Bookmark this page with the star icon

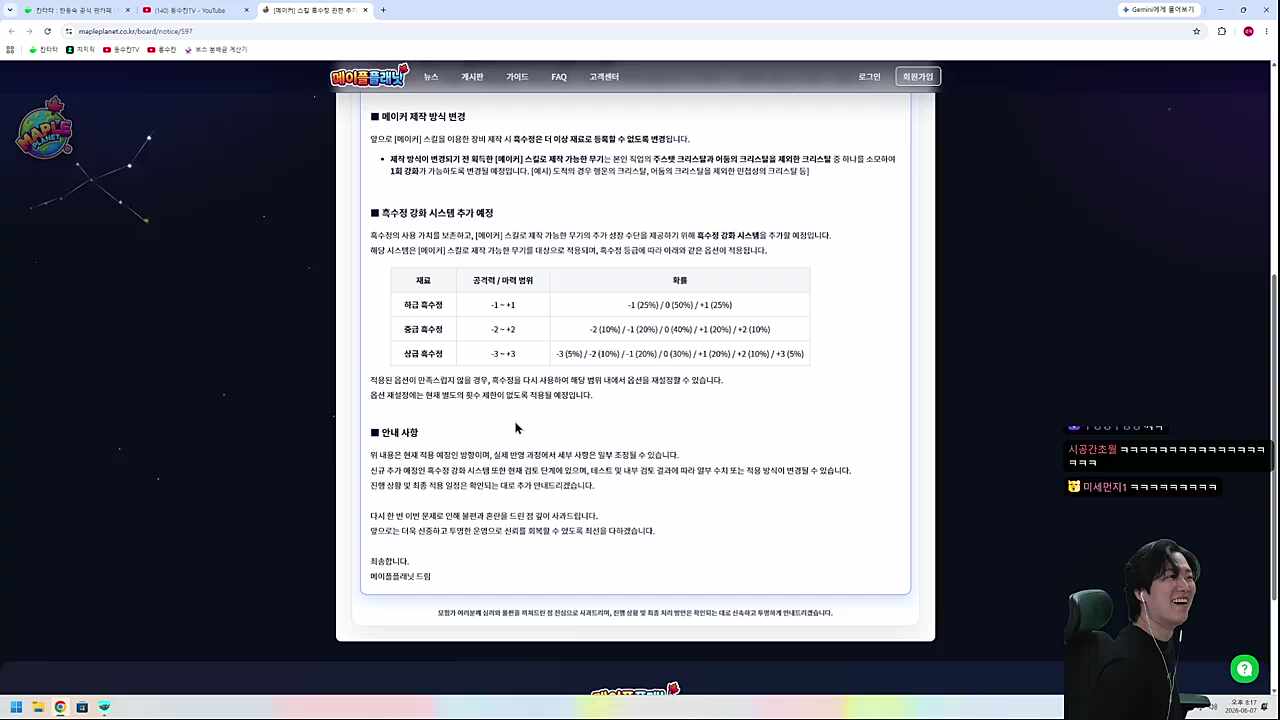pyautogui.click(x=1196, y=31)
